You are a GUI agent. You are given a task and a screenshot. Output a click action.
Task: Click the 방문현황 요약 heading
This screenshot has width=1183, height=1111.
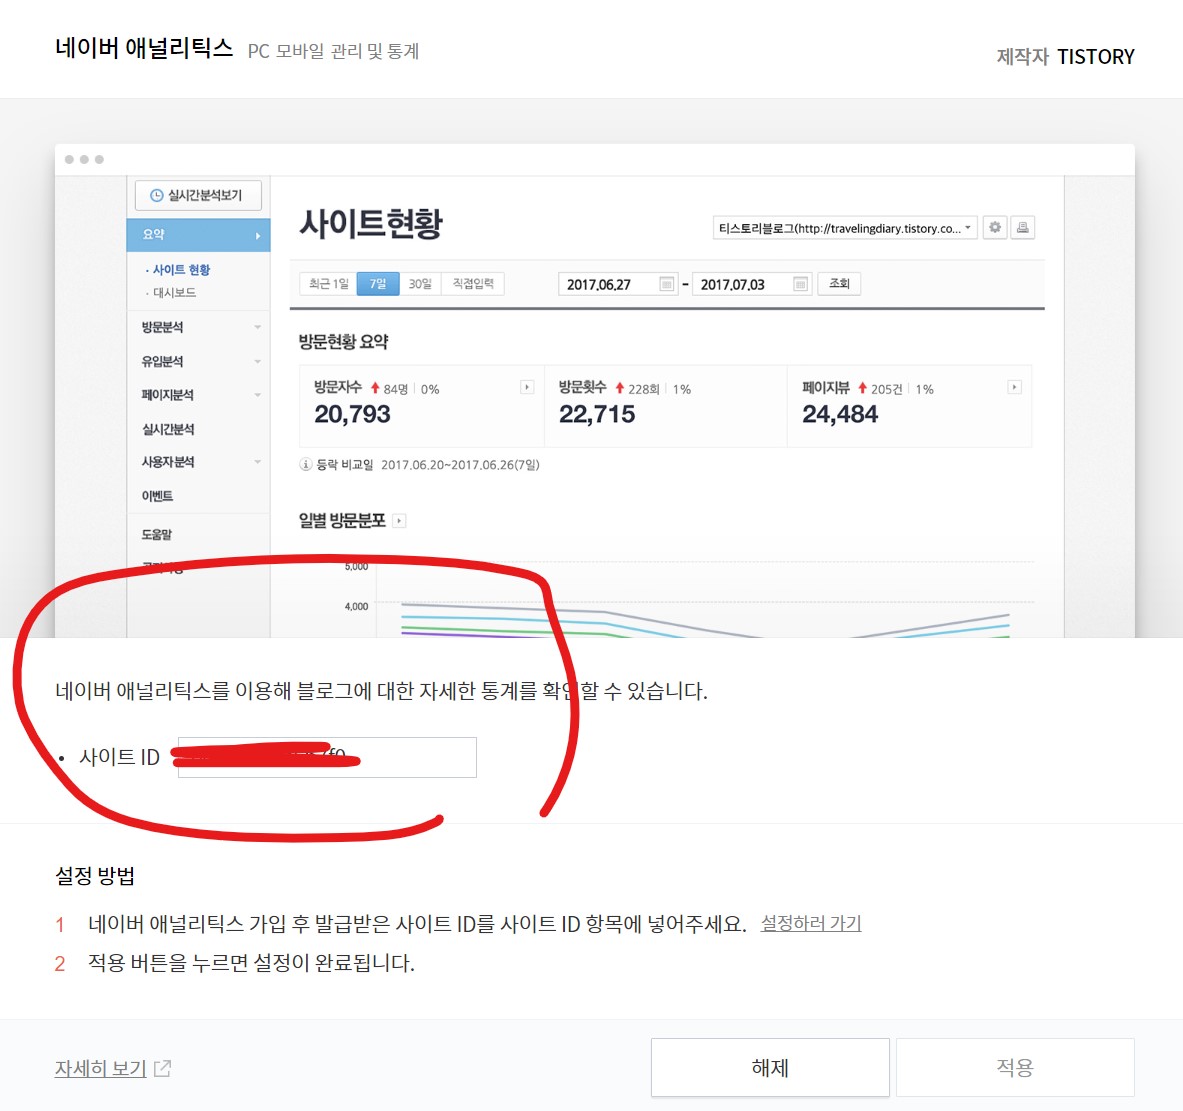pyautogui.click(x=343, y=342)
